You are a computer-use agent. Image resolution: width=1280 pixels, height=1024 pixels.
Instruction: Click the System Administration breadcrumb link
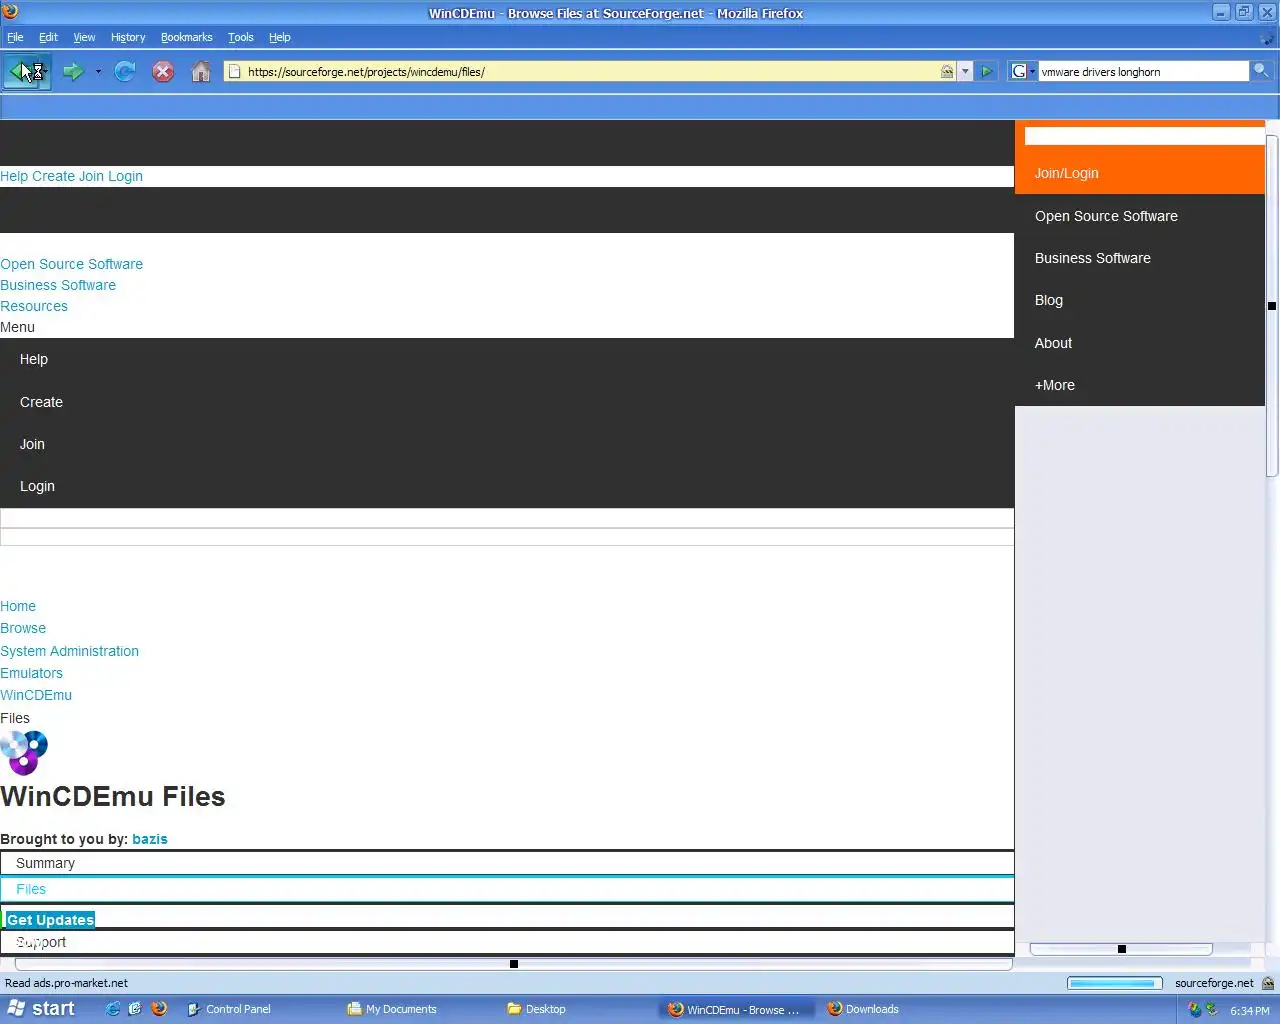coord(70,651)
